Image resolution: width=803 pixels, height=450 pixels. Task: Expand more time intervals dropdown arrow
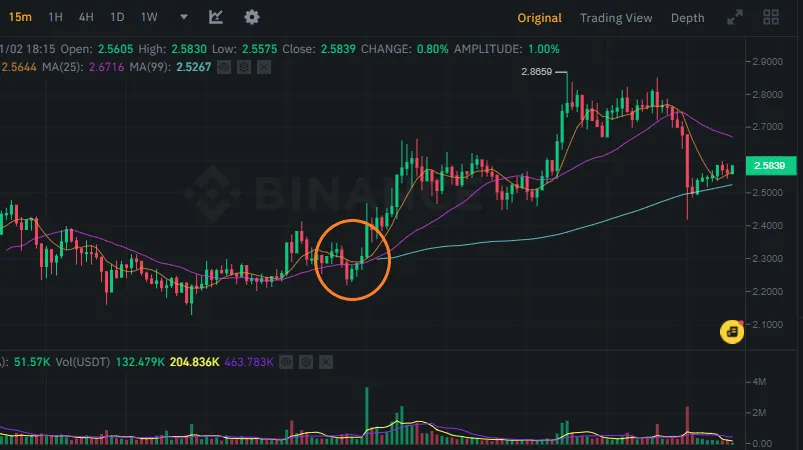tap(184, 17)
